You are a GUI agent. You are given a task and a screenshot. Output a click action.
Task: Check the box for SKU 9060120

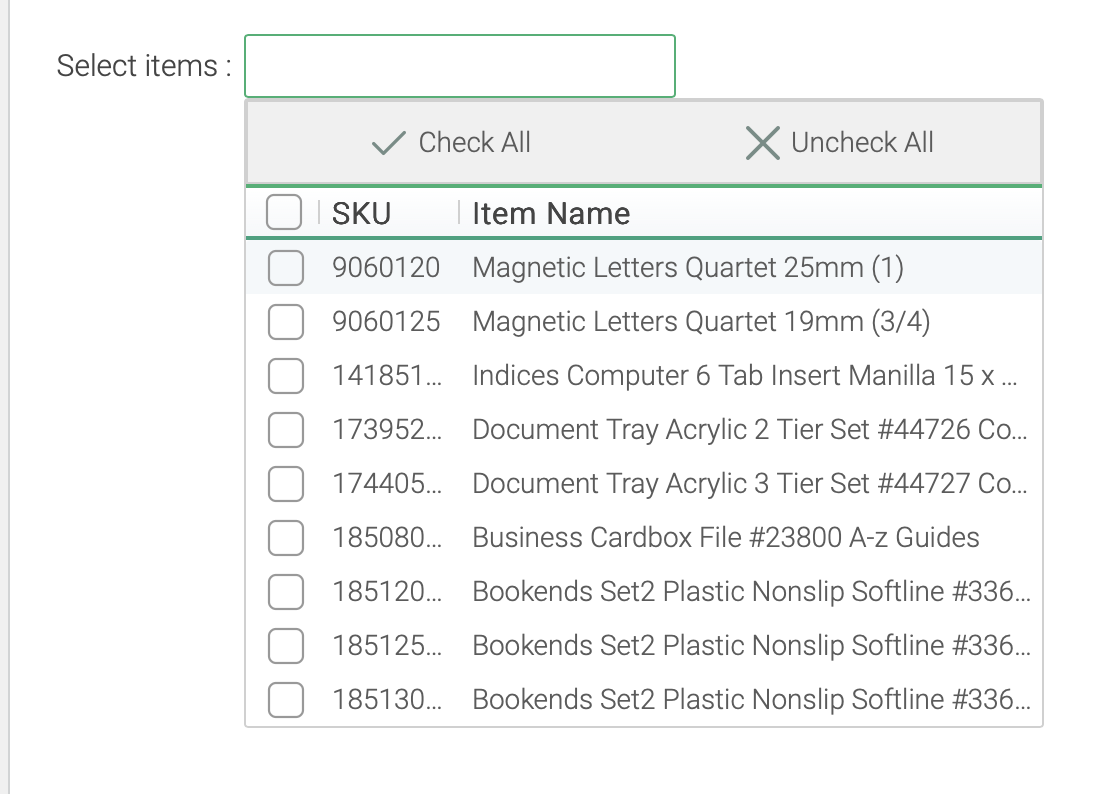(286, 268)
